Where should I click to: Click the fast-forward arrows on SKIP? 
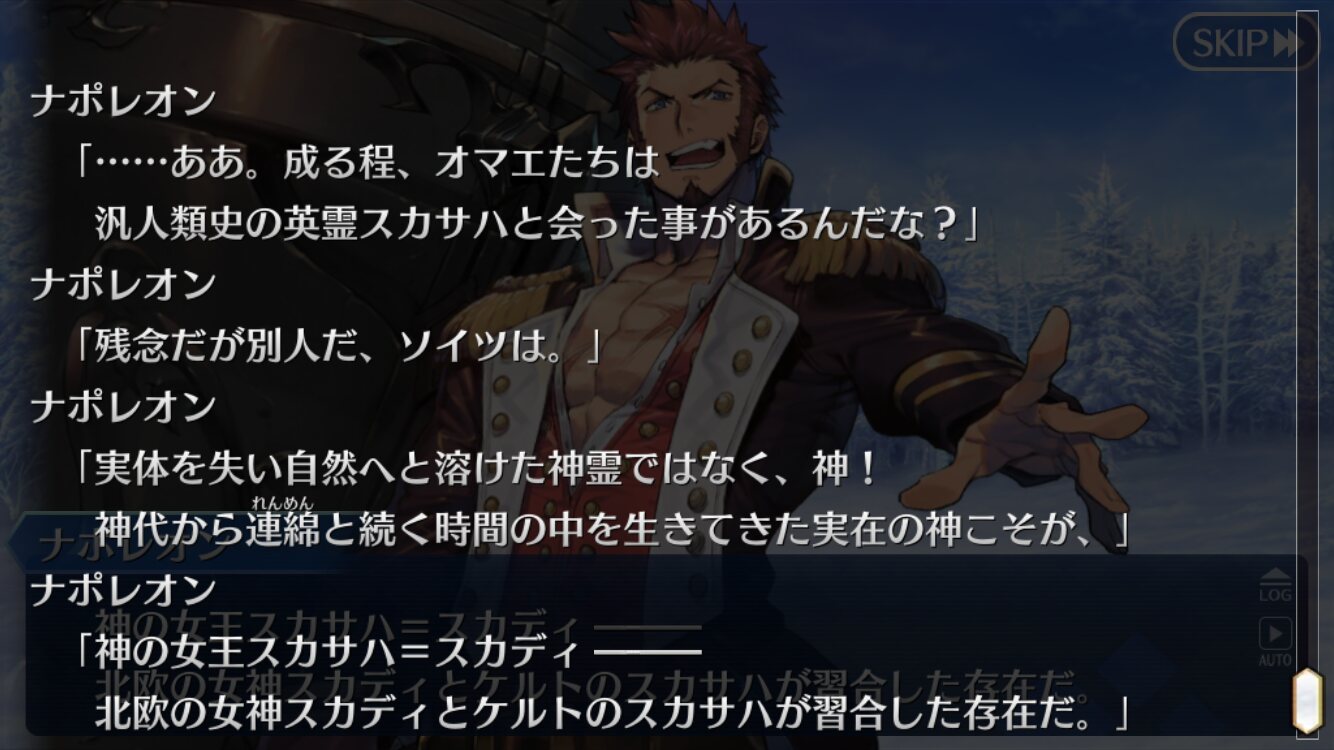pyautogui.click(x=1286, y=43)
